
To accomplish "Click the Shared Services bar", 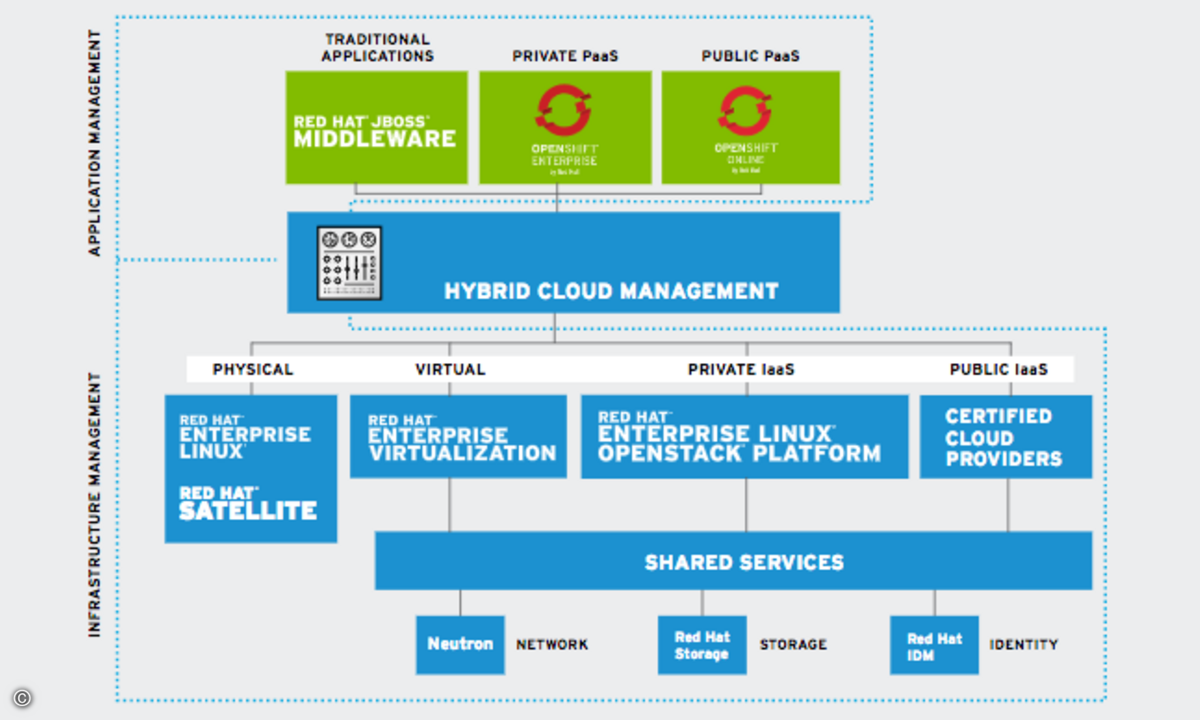I will click(x=733, y=560).
